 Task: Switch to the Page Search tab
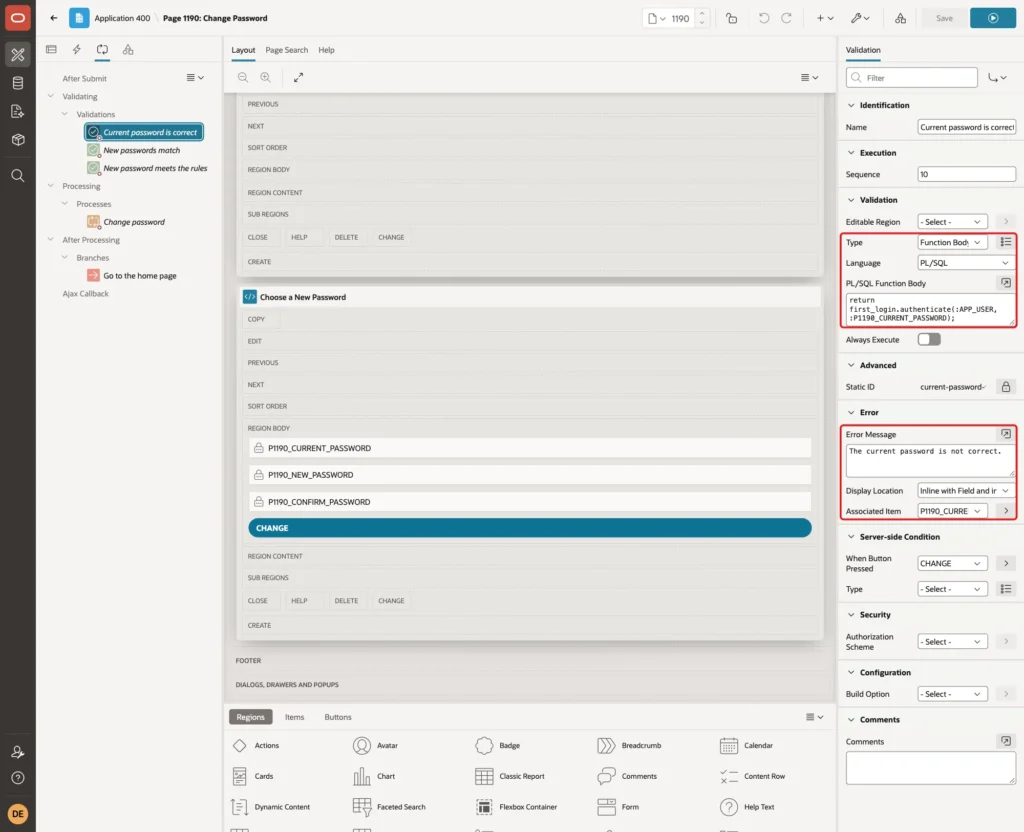[x=286, y=50]
